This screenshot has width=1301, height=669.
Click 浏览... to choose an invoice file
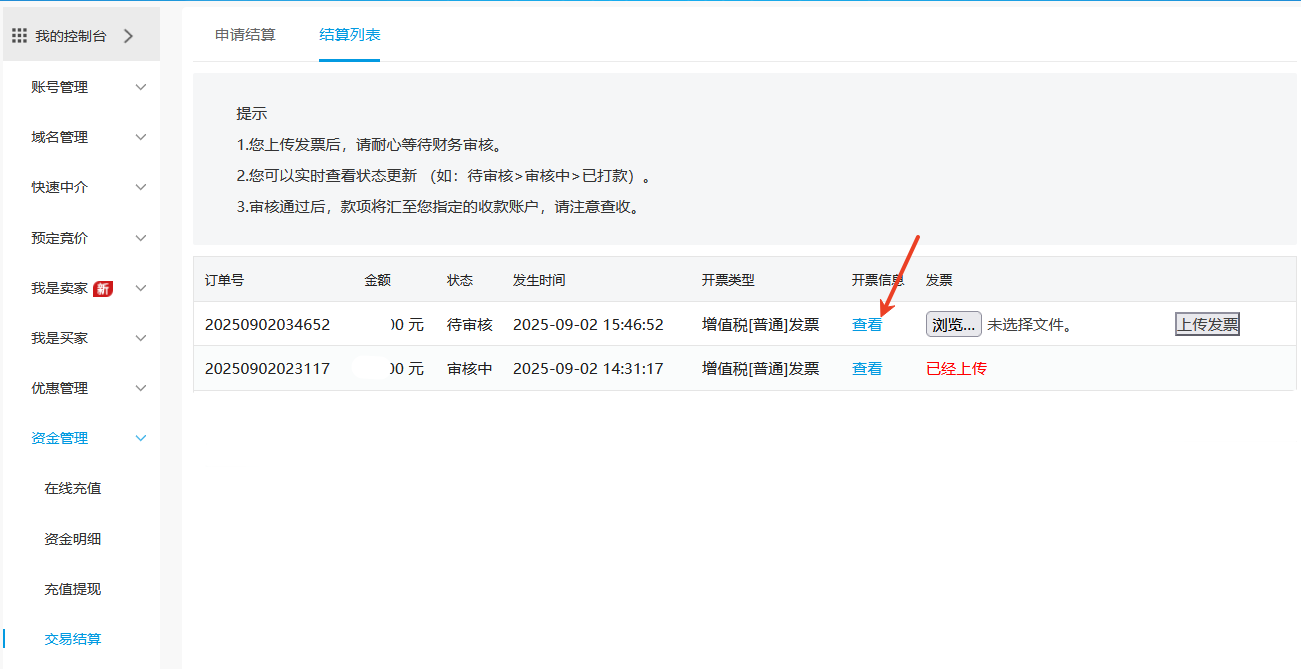pyautogui.click(x=953, y=325)
